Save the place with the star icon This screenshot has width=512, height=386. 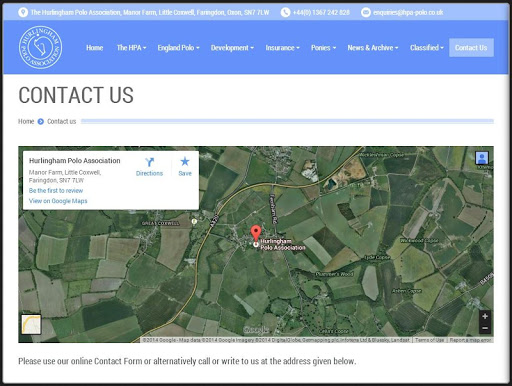tap(185, 162)
